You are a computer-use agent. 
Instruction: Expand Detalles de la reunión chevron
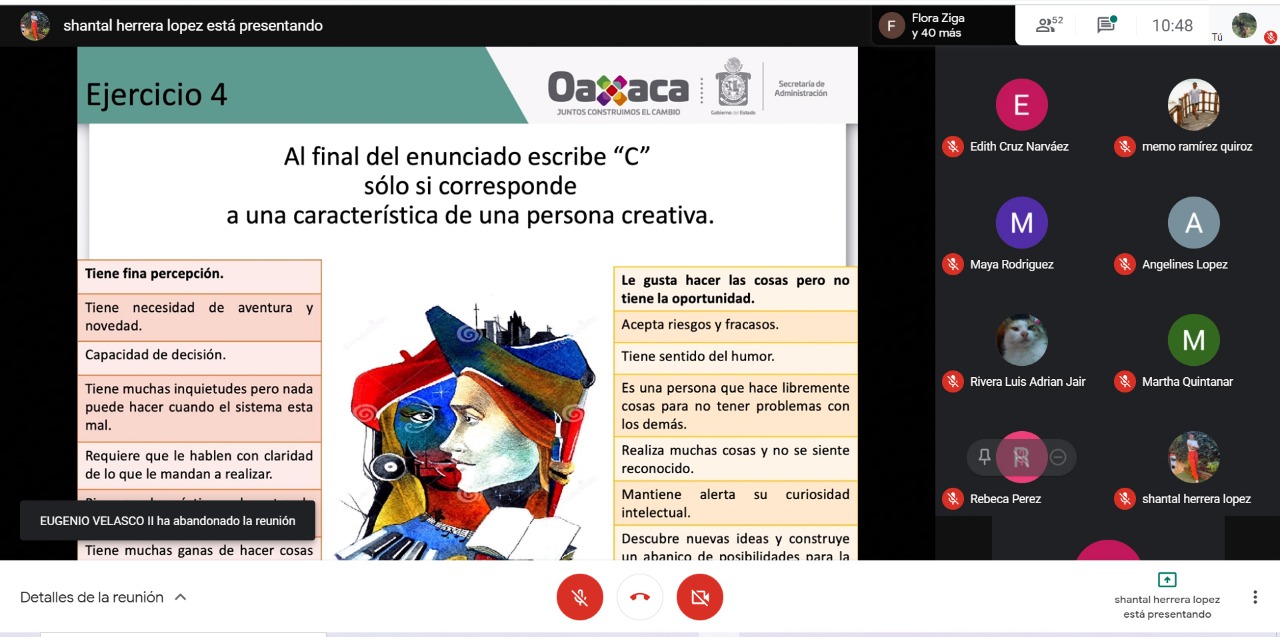tap(181, 597)
